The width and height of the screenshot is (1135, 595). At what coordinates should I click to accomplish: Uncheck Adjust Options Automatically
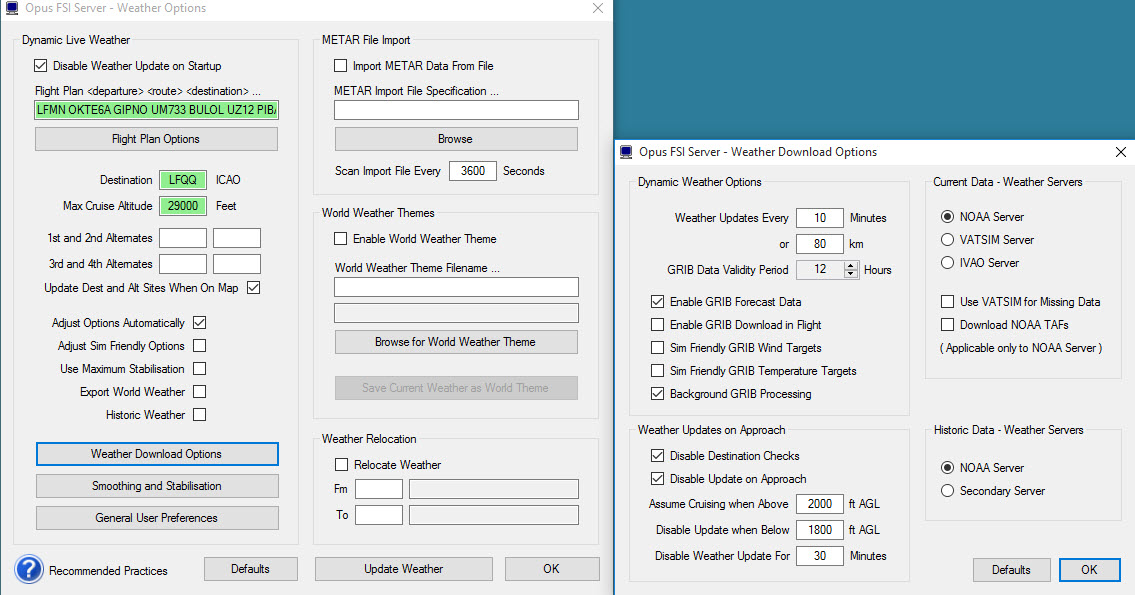pos(200,323)
